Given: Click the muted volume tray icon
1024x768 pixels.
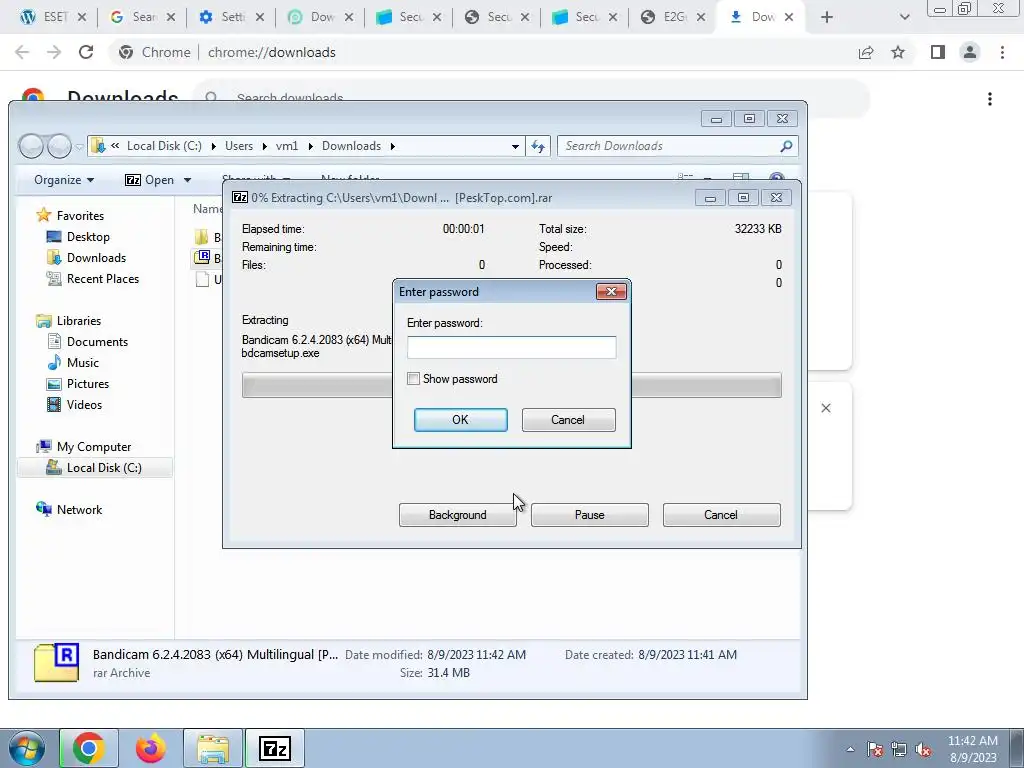Looking at the screenshot, I should (923, 749).
